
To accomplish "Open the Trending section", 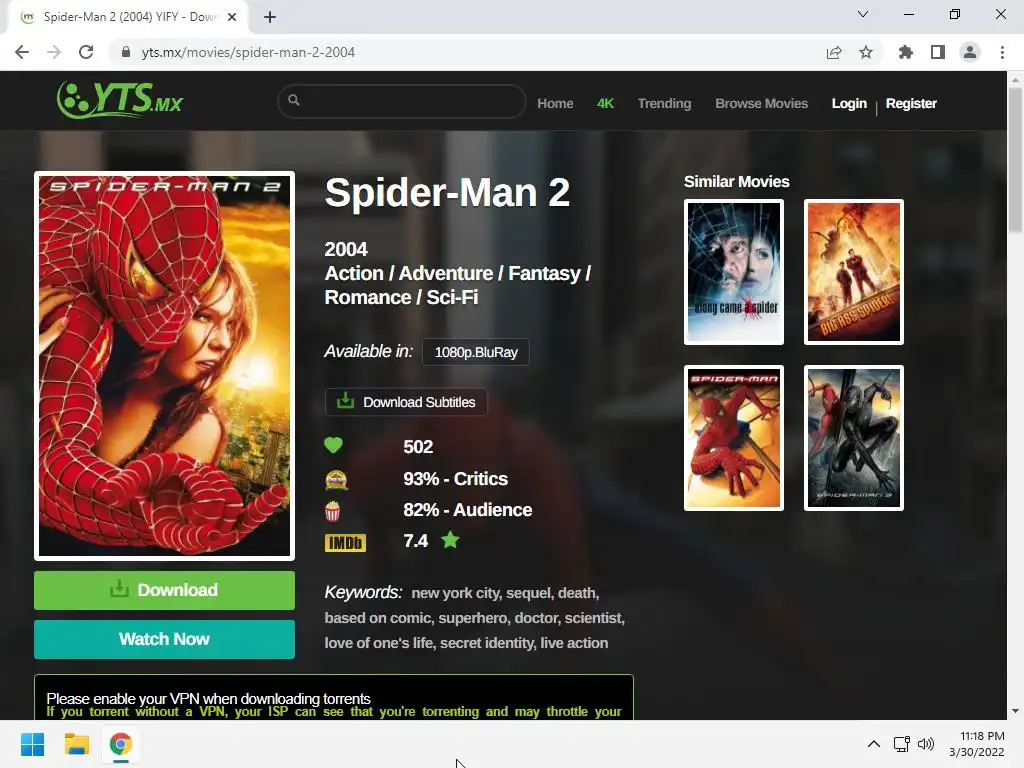I will coord(664,103).
